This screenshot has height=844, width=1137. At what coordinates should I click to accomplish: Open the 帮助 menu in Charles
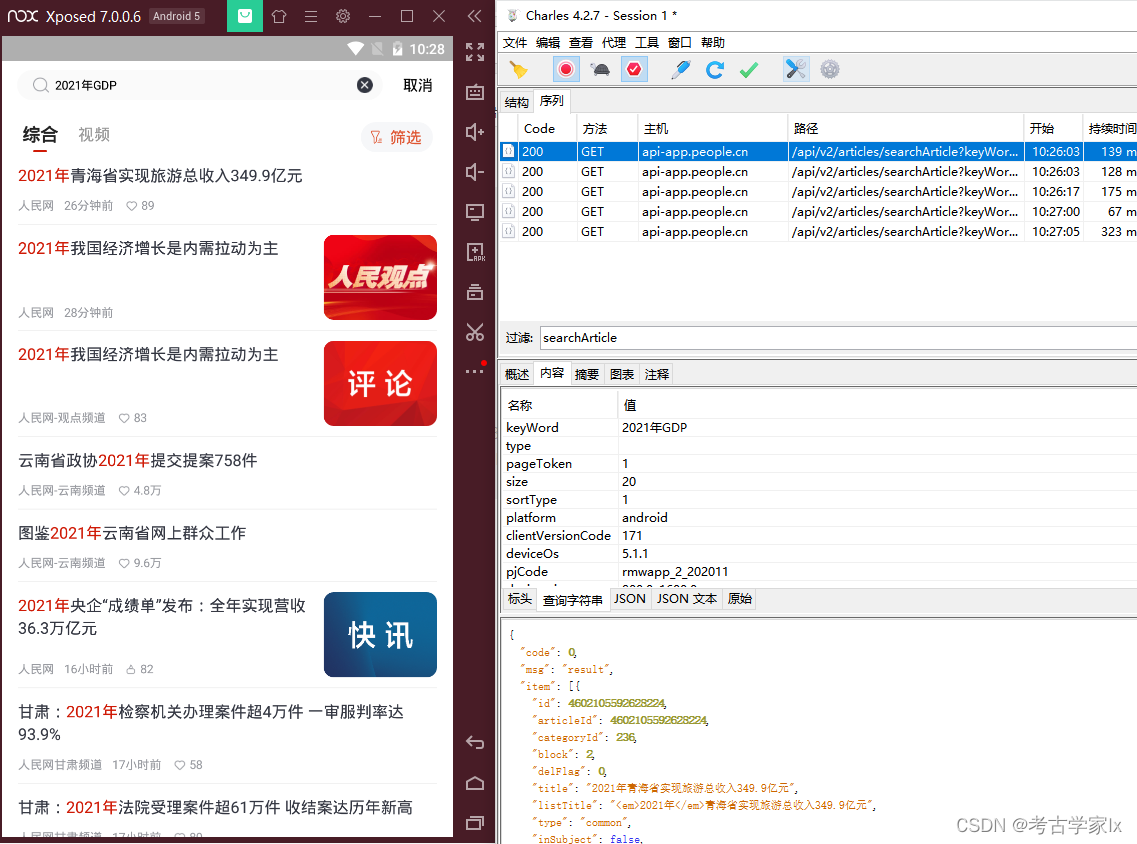point(713,43)
